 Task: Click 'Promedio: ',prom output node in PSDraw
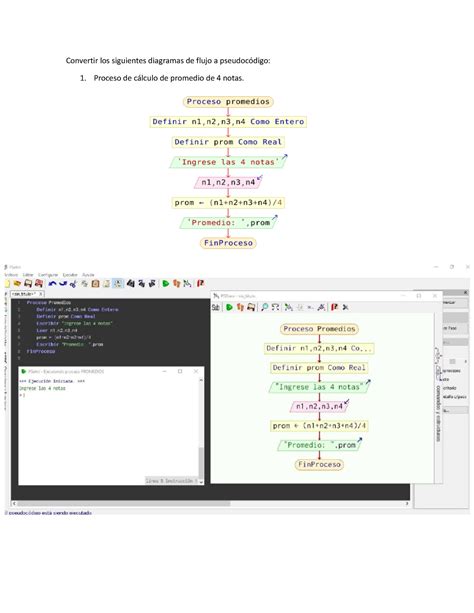pyautogui.click(x=319, y=445)
